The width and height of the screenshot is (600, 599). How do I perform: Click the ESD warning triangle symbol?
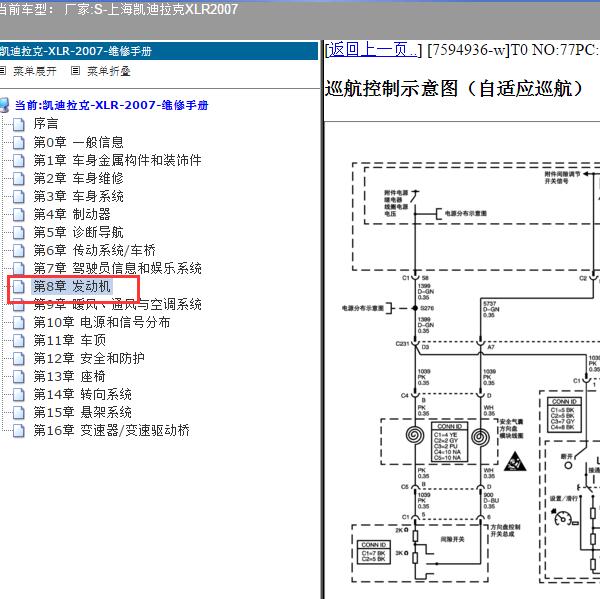coord(515,462)
